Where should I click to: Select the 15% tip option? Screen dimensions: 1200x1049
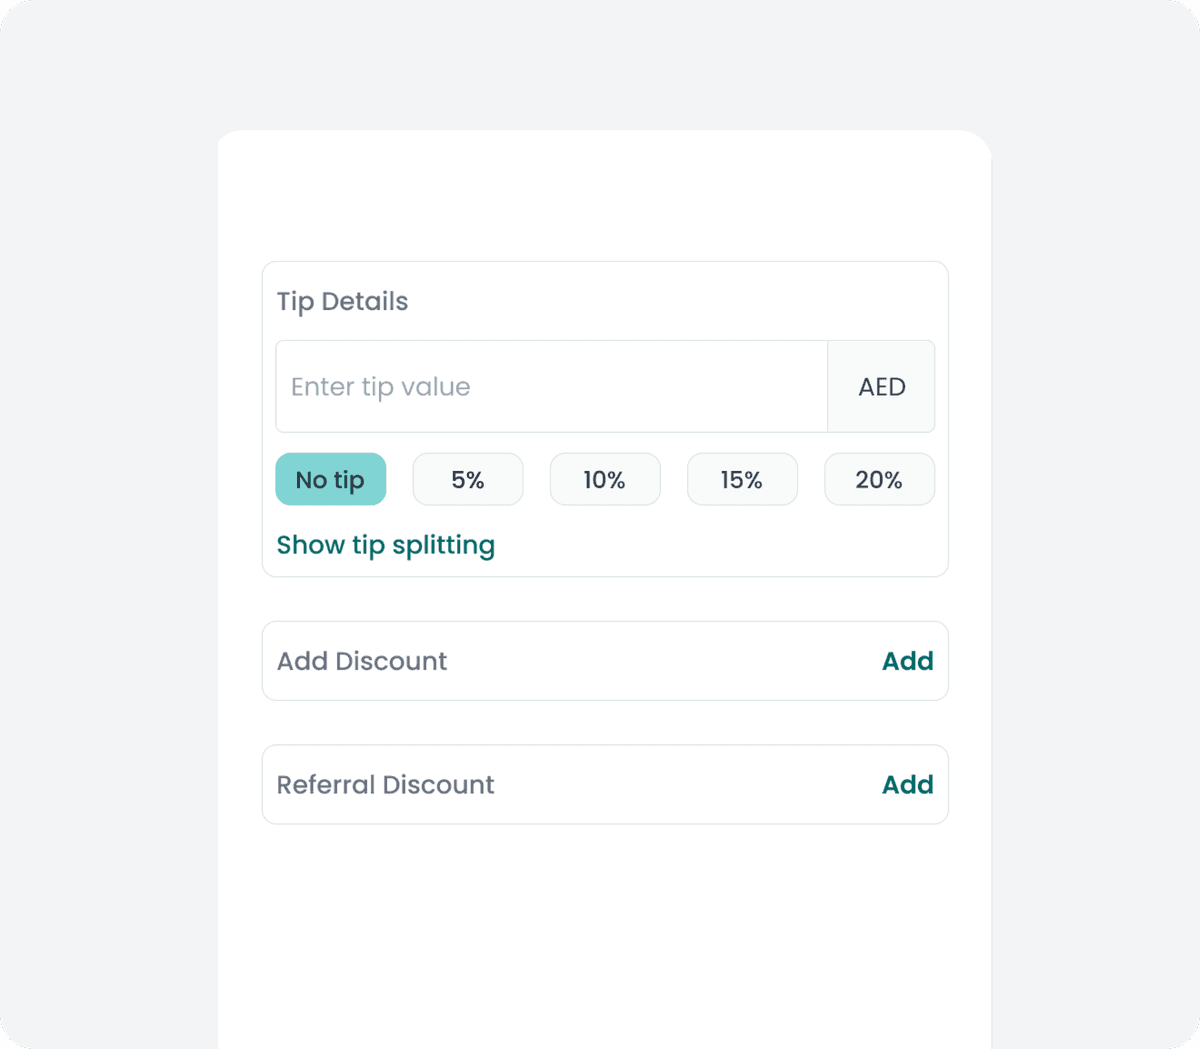pos(742,479)
